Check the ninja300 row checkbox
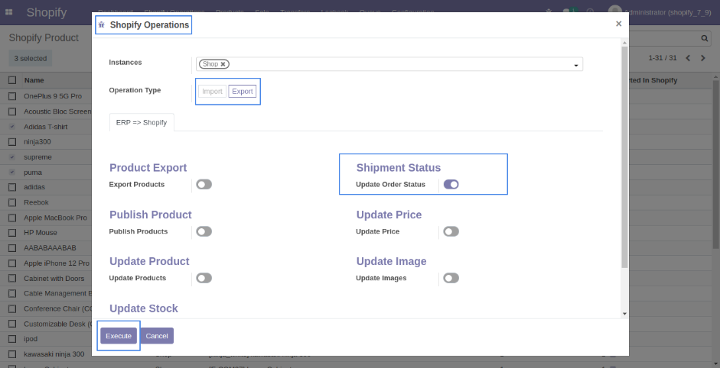 12,142
